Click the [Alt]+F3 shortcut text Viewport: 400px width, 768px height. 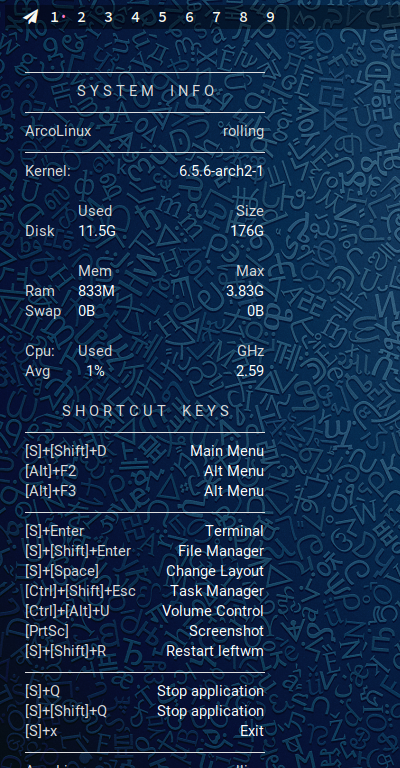coord(51,491)
